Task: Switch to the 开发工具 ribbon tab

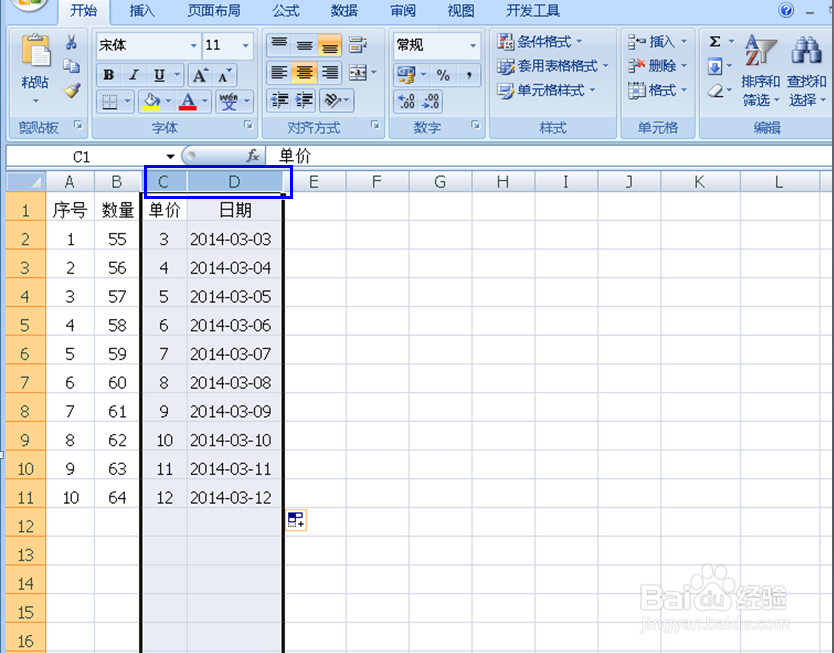Action: tap(533, 11)
